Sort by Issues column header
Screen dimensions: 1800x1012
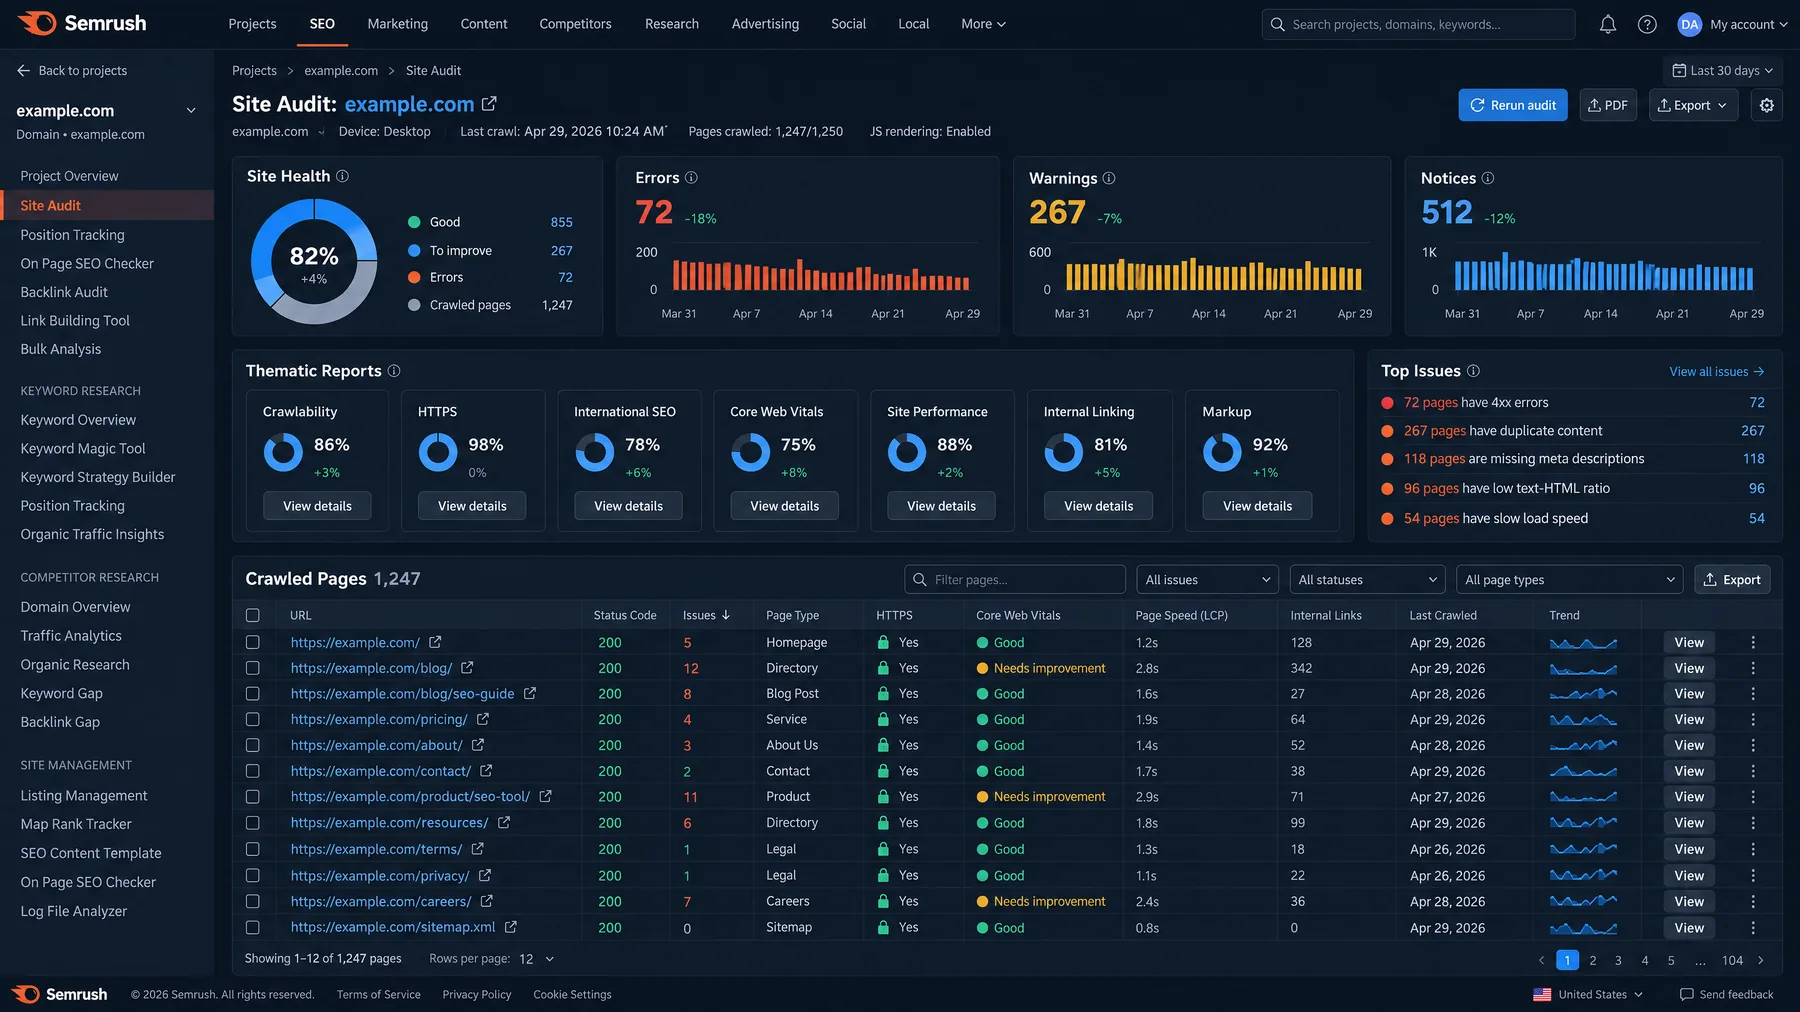(706, 615)
